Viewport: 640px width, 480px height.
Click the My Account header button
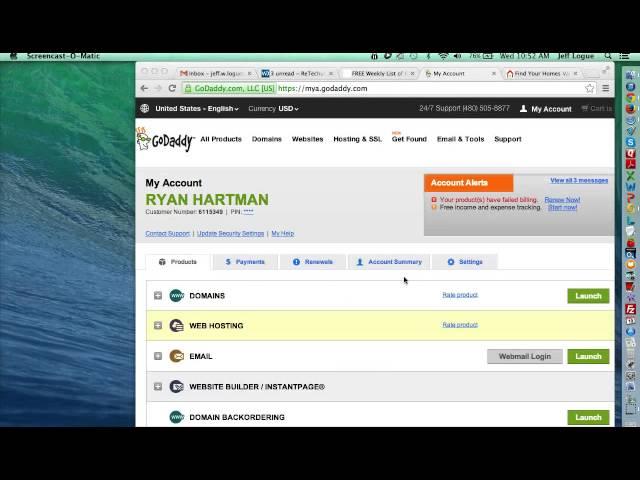[x=546, y=109]
